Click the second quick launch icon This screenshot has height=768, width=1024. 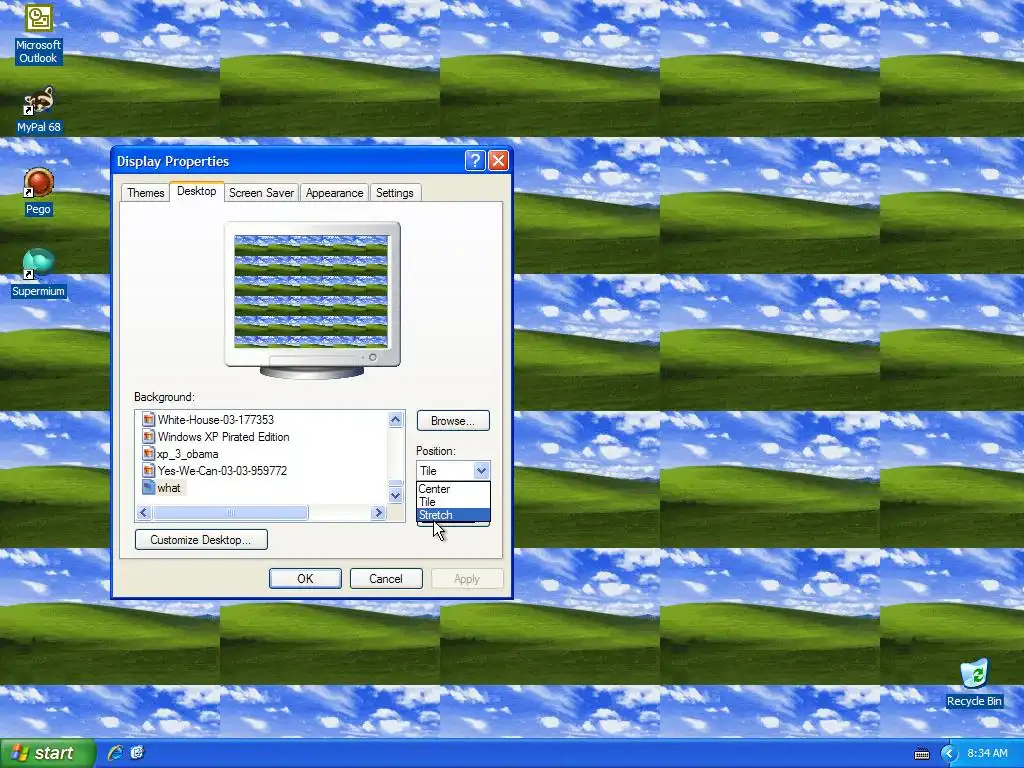click(137, 752)
